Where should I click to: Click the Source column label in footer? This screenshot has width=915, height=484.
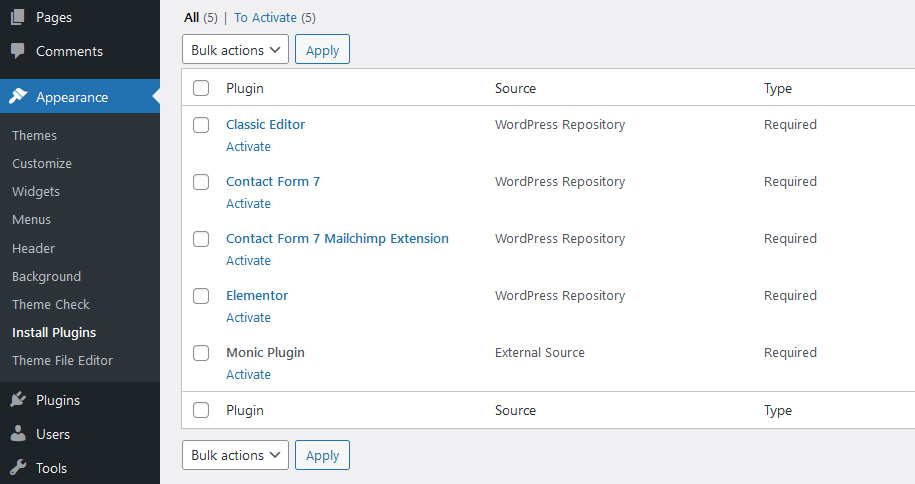pyautogui.click(x=515, y=410)
